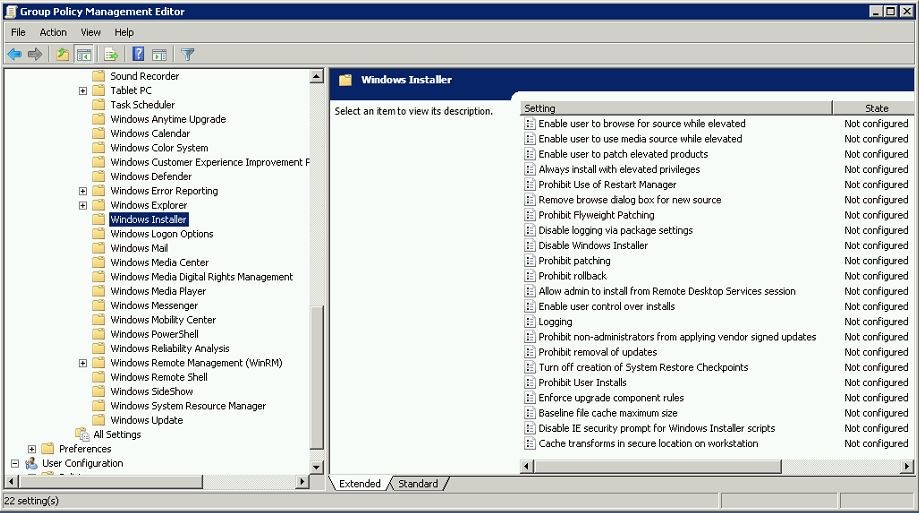Click the Up one level folder icon
Screen dimensions: 919x513
point(62,55)
